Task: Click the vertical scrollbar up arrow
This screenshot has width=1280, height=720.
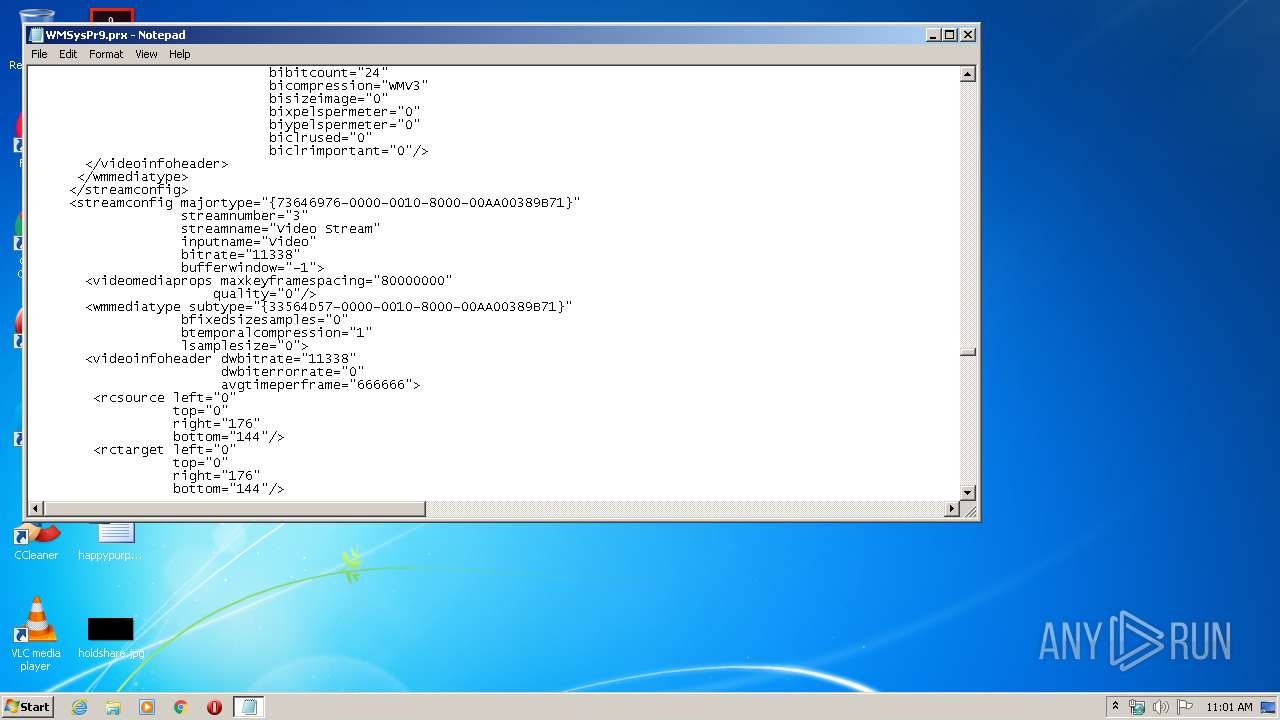Action: (967, 74)
